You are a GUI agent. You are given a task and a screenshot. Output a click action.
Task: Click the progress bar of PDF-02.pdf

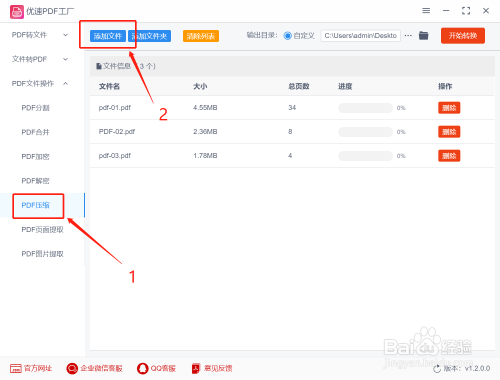tap(366, 132)
